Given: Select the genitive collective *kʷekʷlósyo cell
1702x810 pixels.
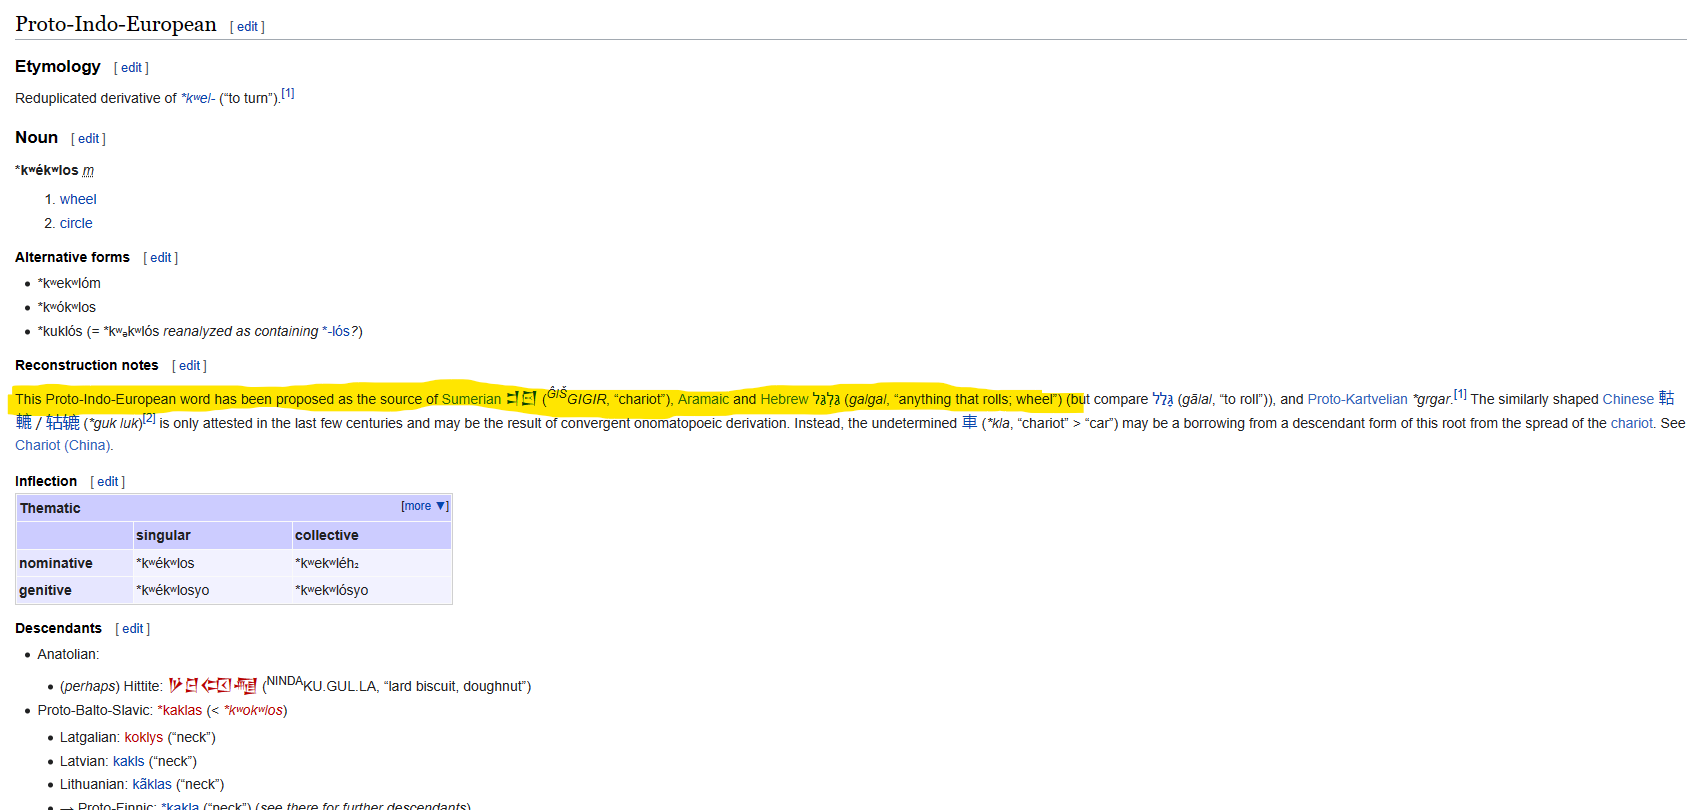Looking at the screenshot, I should (x=371, y=590).
